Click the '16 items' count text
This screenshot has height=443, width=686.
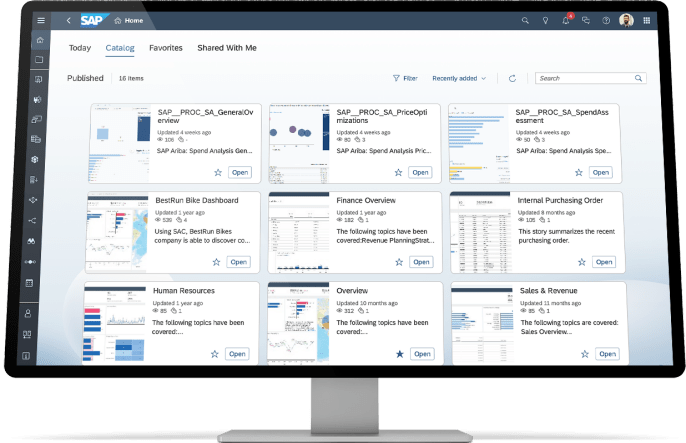[131, 78]
